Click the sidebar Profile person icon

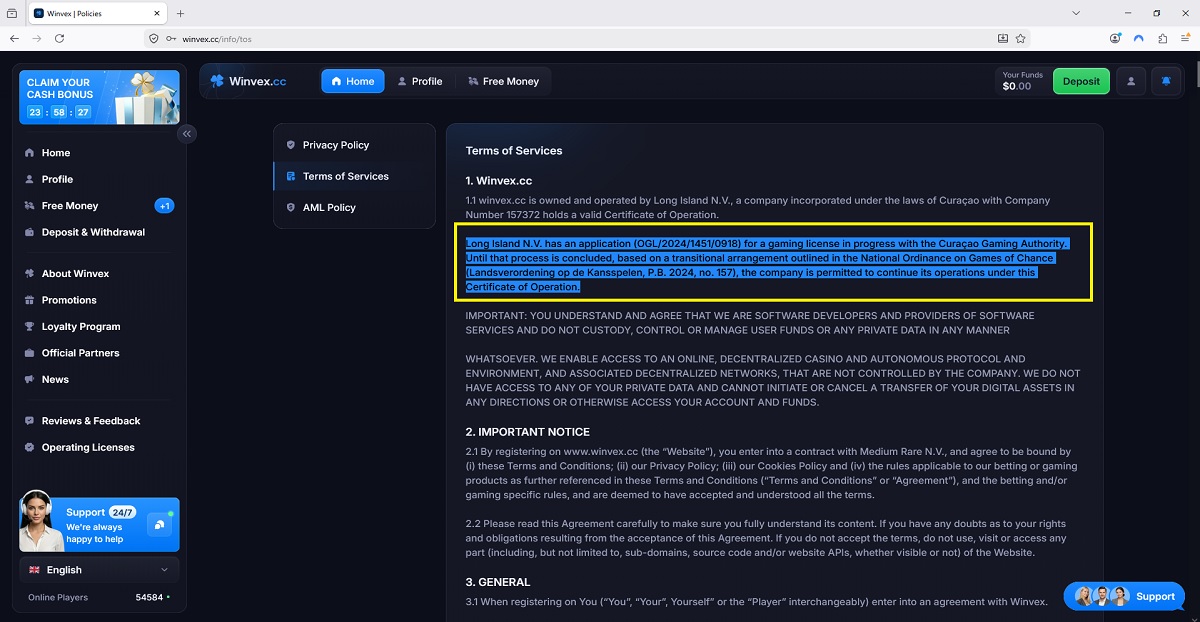(30, 179)
